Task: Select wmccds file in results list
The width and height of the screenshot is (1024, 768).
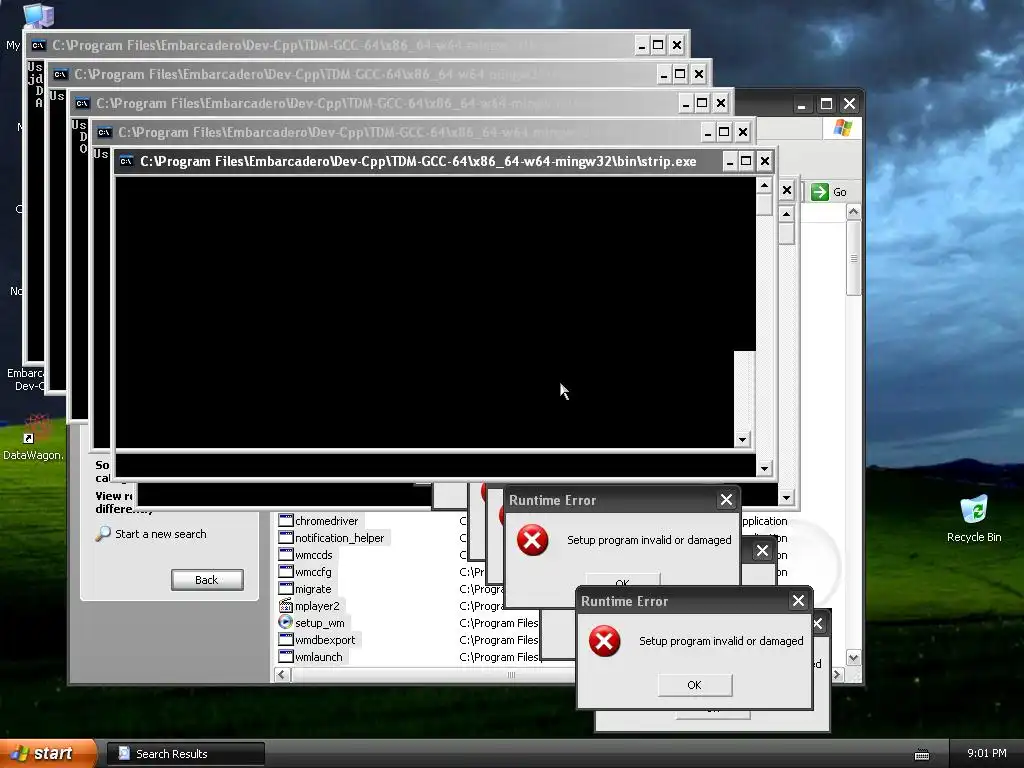Action: 313,555
